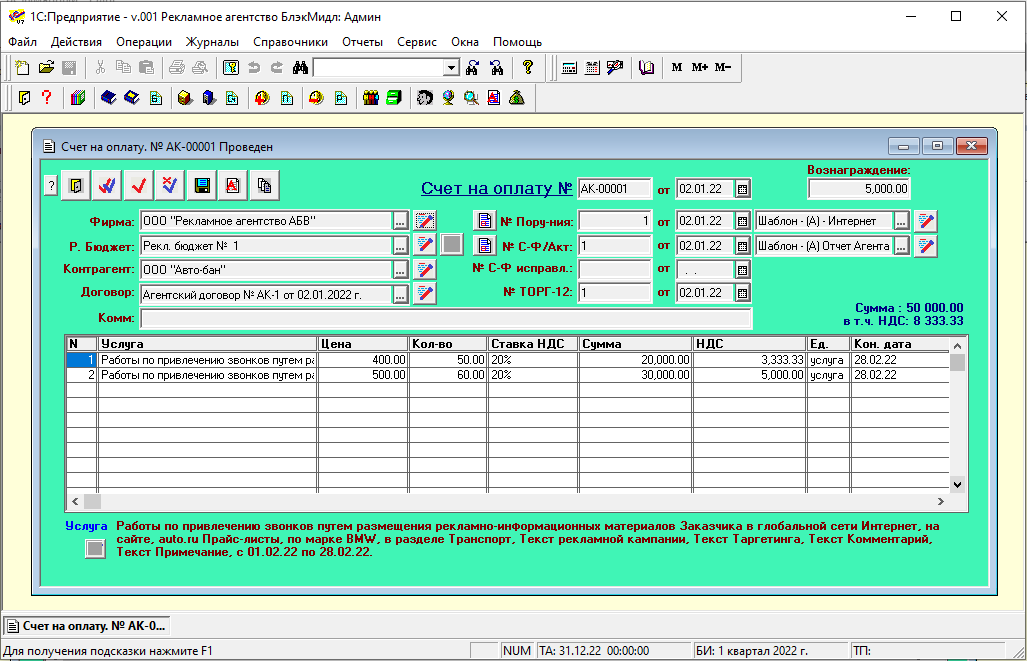
Task: Click the door exit icon in invoice form
Action: point(76,186)
